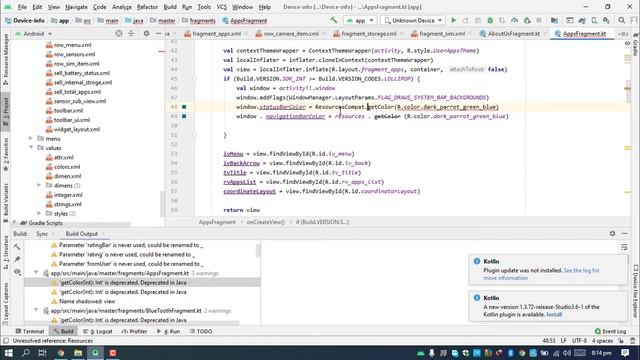The height and width of the screenshot is (360, 640).
Task: Click the Stop square icon in the toolbar
Action: pyautogui.click(x=539, y=20)
